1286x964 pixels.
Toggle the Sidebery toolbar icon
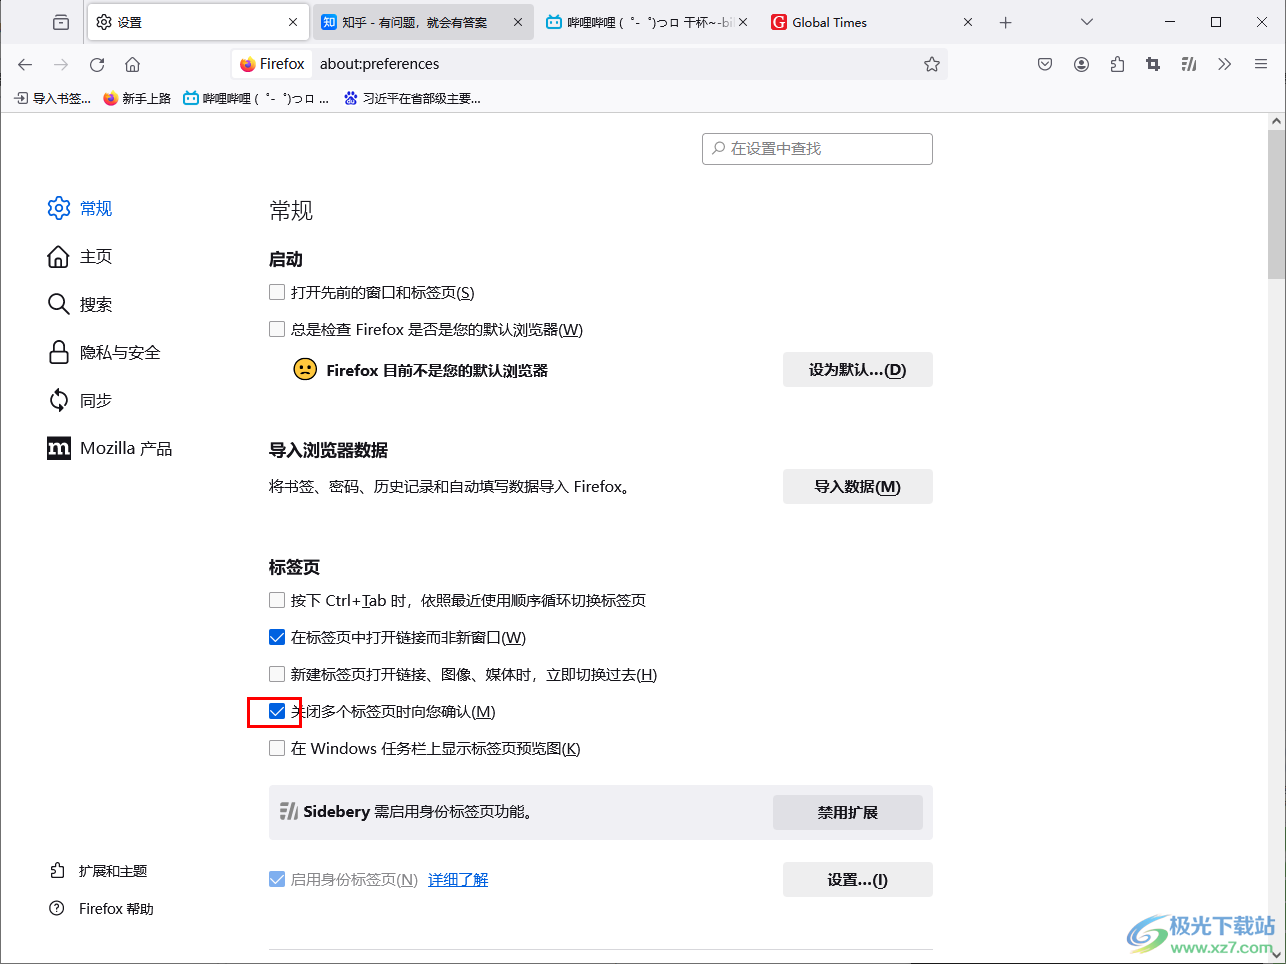(1189, 64)
